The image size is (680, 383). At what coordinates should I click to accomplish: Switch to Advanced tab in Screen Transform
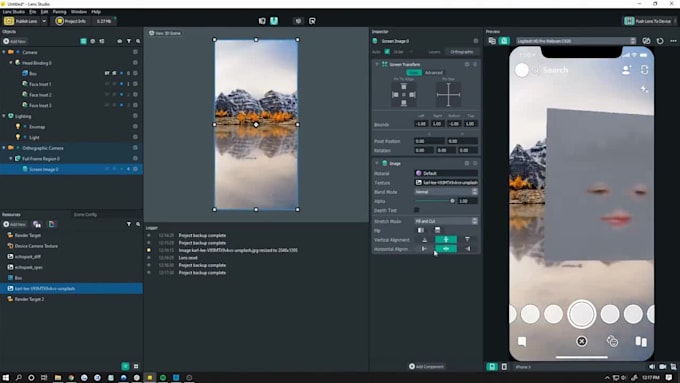[x=434, y=72]
